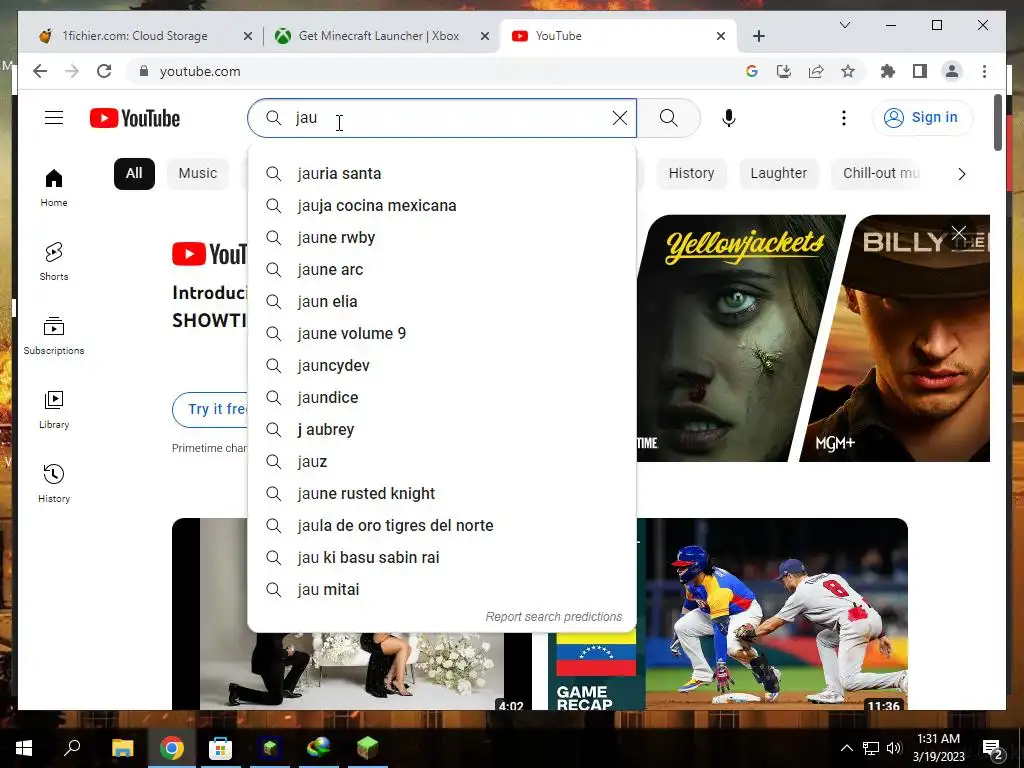Screen dimensions: 1024x768
Task: Open Chrome extensions puzzle icon
Action: [x=888, y=71]
